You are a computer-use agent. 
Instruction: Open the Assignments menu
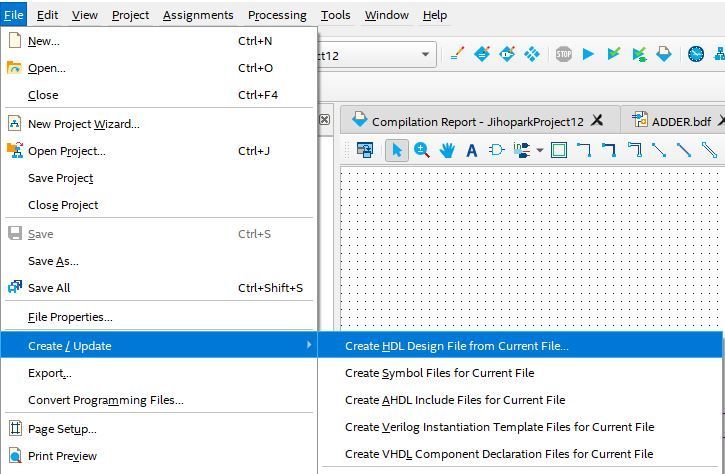click(x=198, y=15)
